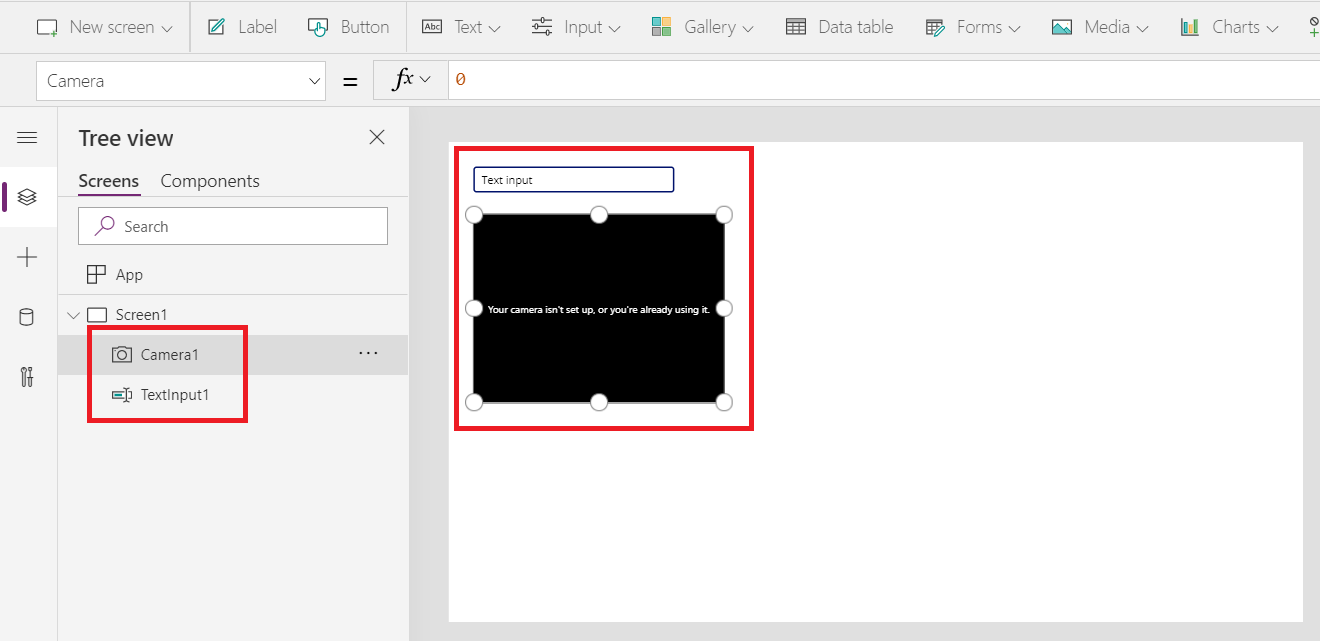
Task: Open the fx formula function dropdown
Action: [x=410, y=80]
